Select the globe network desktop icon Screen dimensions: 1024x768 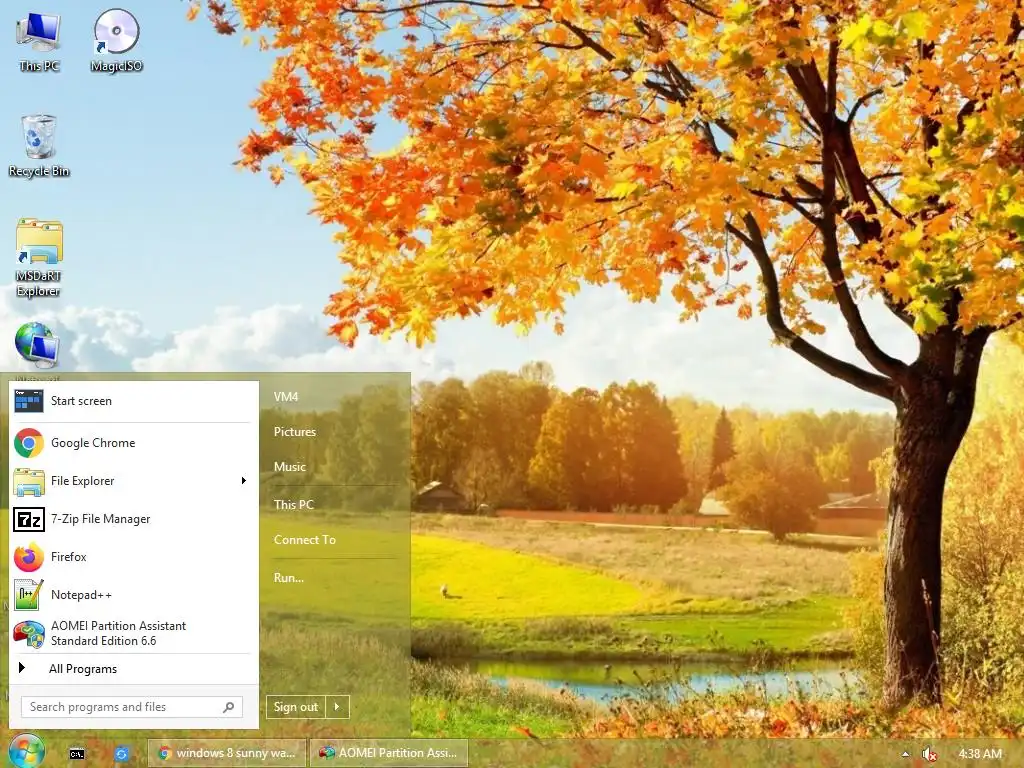(37, 344)
